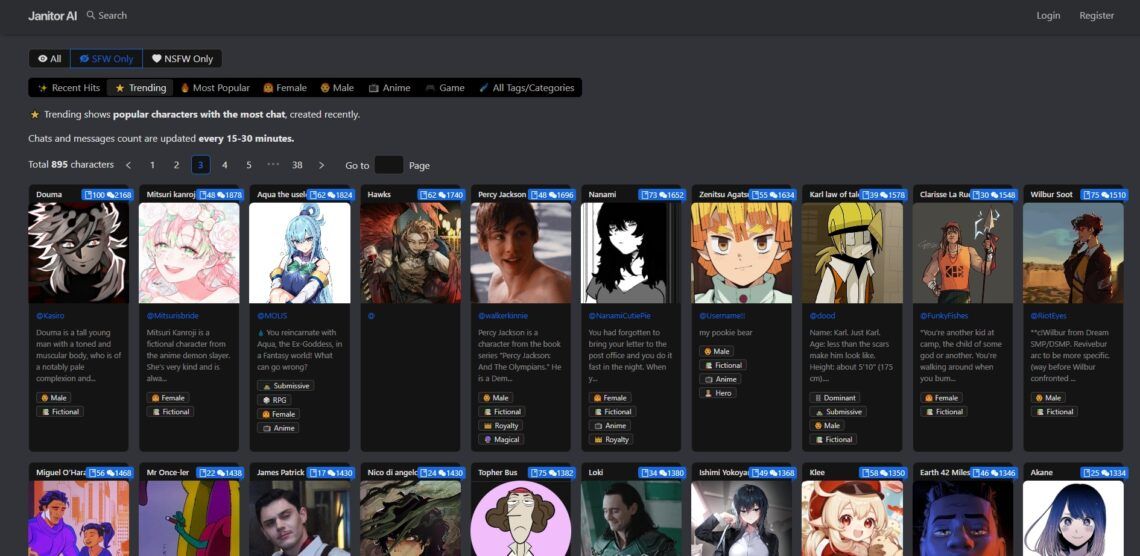Viewport: 1140px width, 556px height.
Task: Click the Go to page number field
Action: 388,165
